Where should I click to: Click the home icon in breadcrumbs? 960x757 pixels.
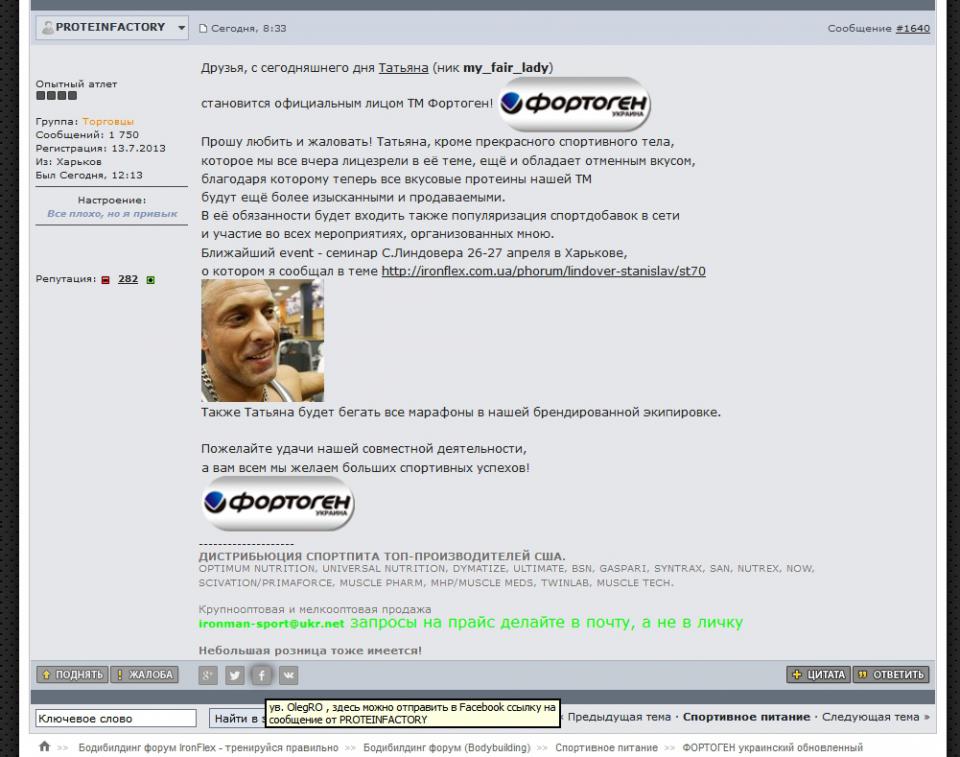tap(44, 747)
